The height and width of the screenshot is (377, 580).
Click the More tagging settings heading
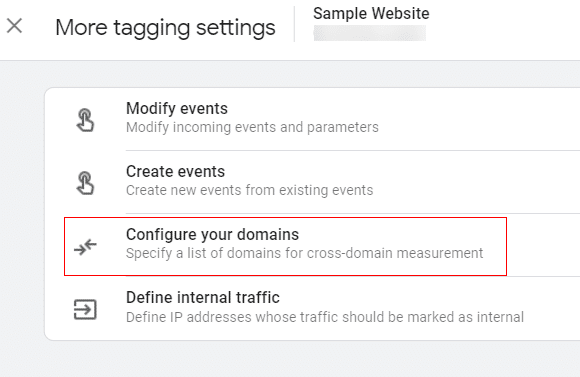pos(165,28)
